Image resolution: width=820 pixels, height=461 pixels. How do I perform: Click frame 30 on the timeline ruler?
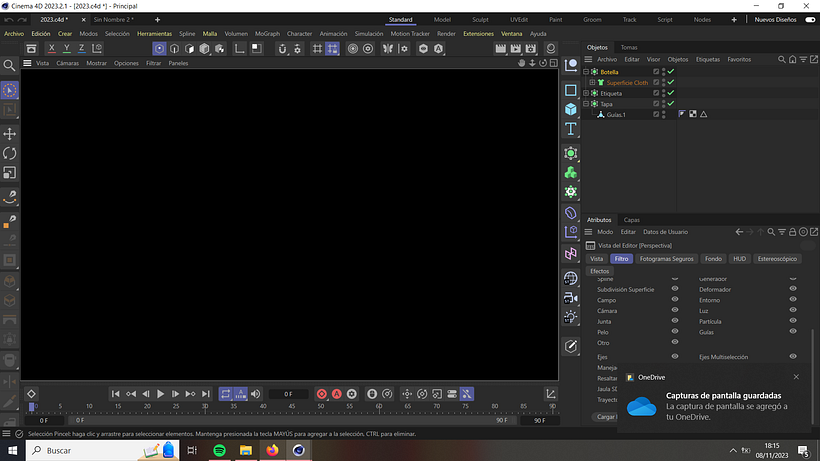click(206, 407)
